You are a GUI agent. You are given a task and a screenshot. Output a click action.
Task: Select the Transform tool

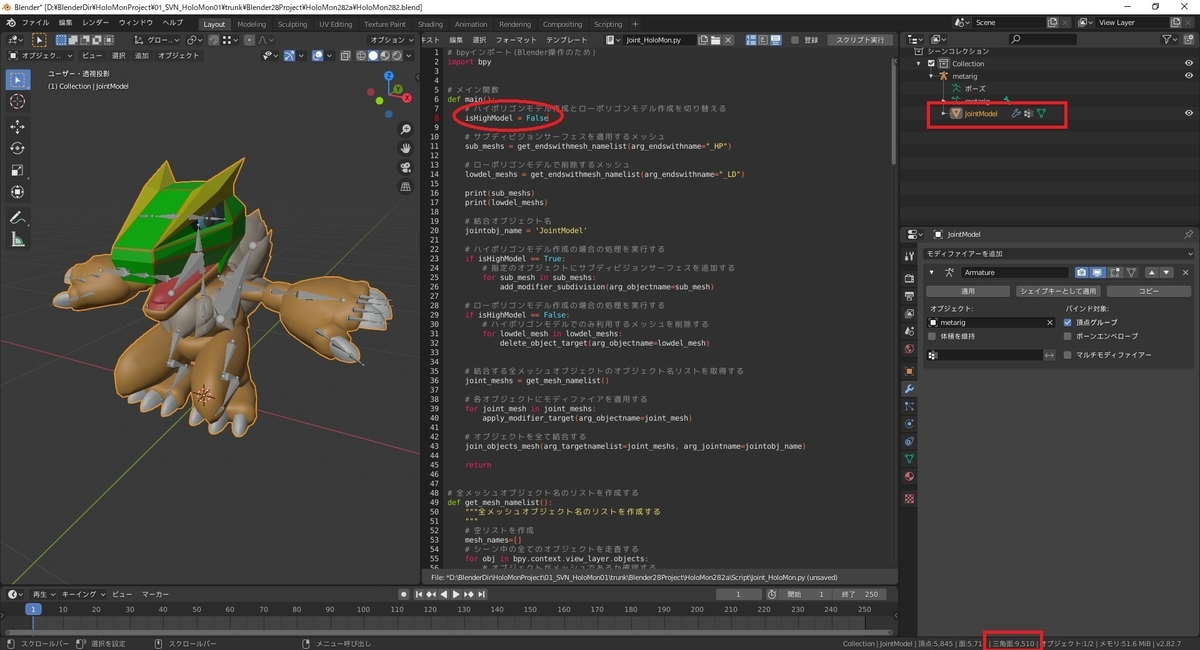(x=18, y=192)
